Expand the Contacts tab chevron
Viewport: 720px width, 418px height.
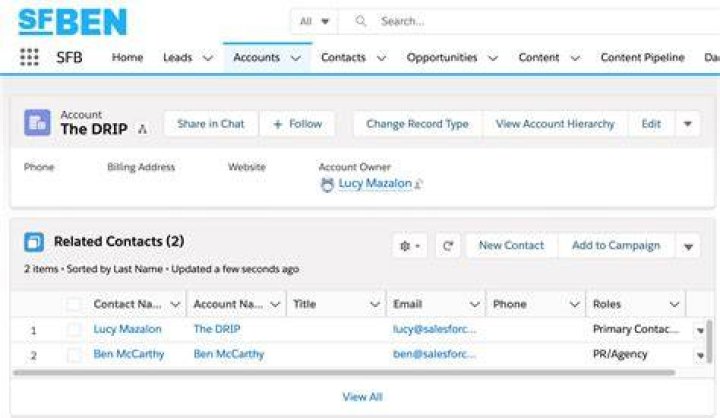point(382,58)
